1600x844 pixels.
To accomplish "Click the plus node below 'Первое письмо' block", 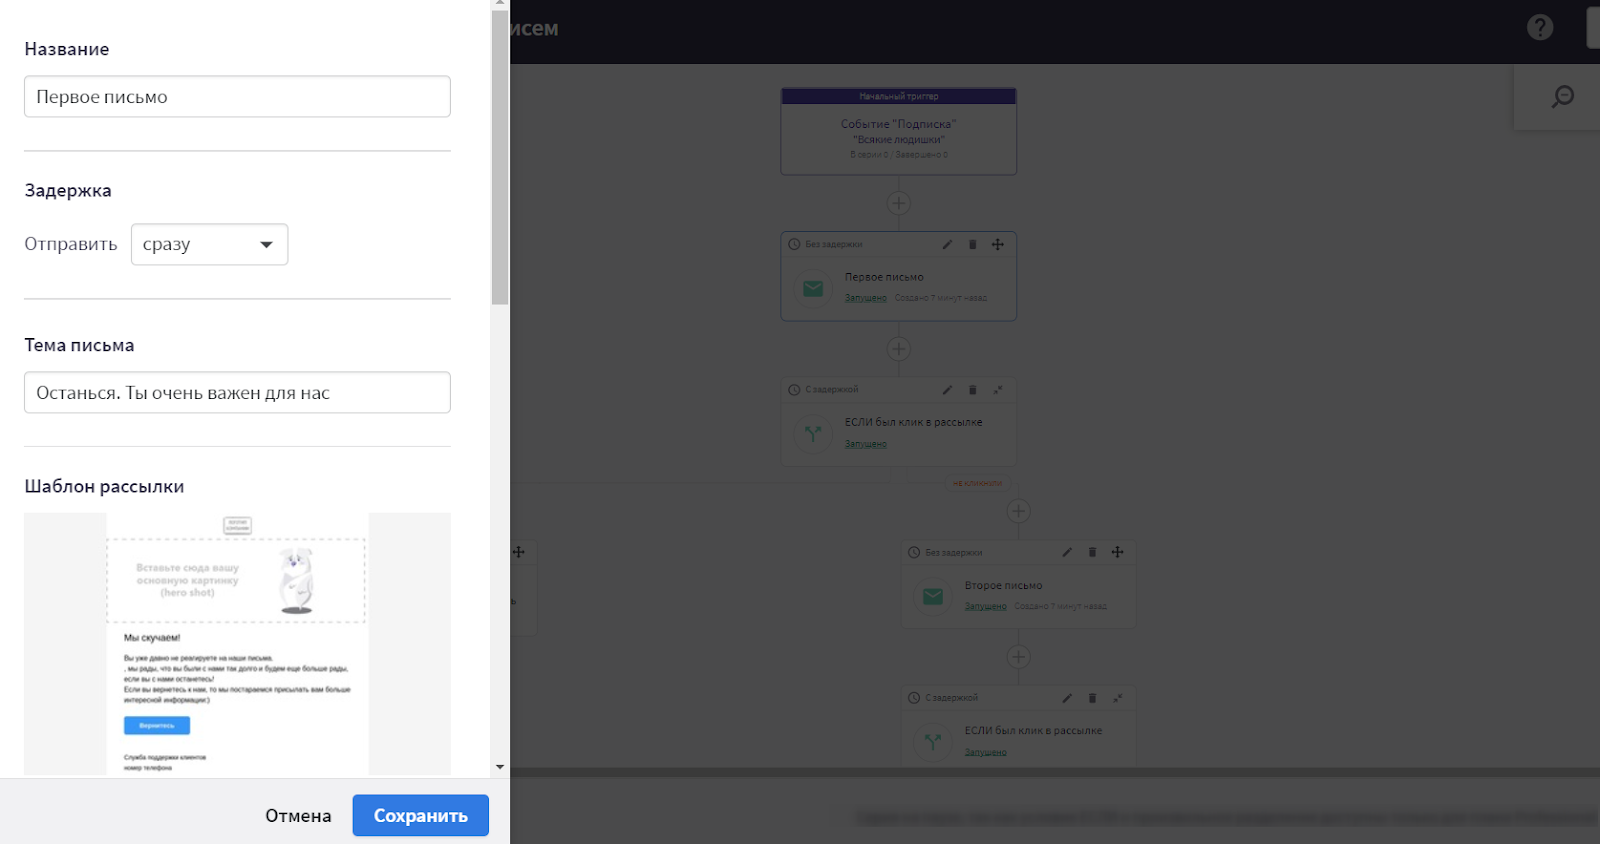I will [898, 349].
